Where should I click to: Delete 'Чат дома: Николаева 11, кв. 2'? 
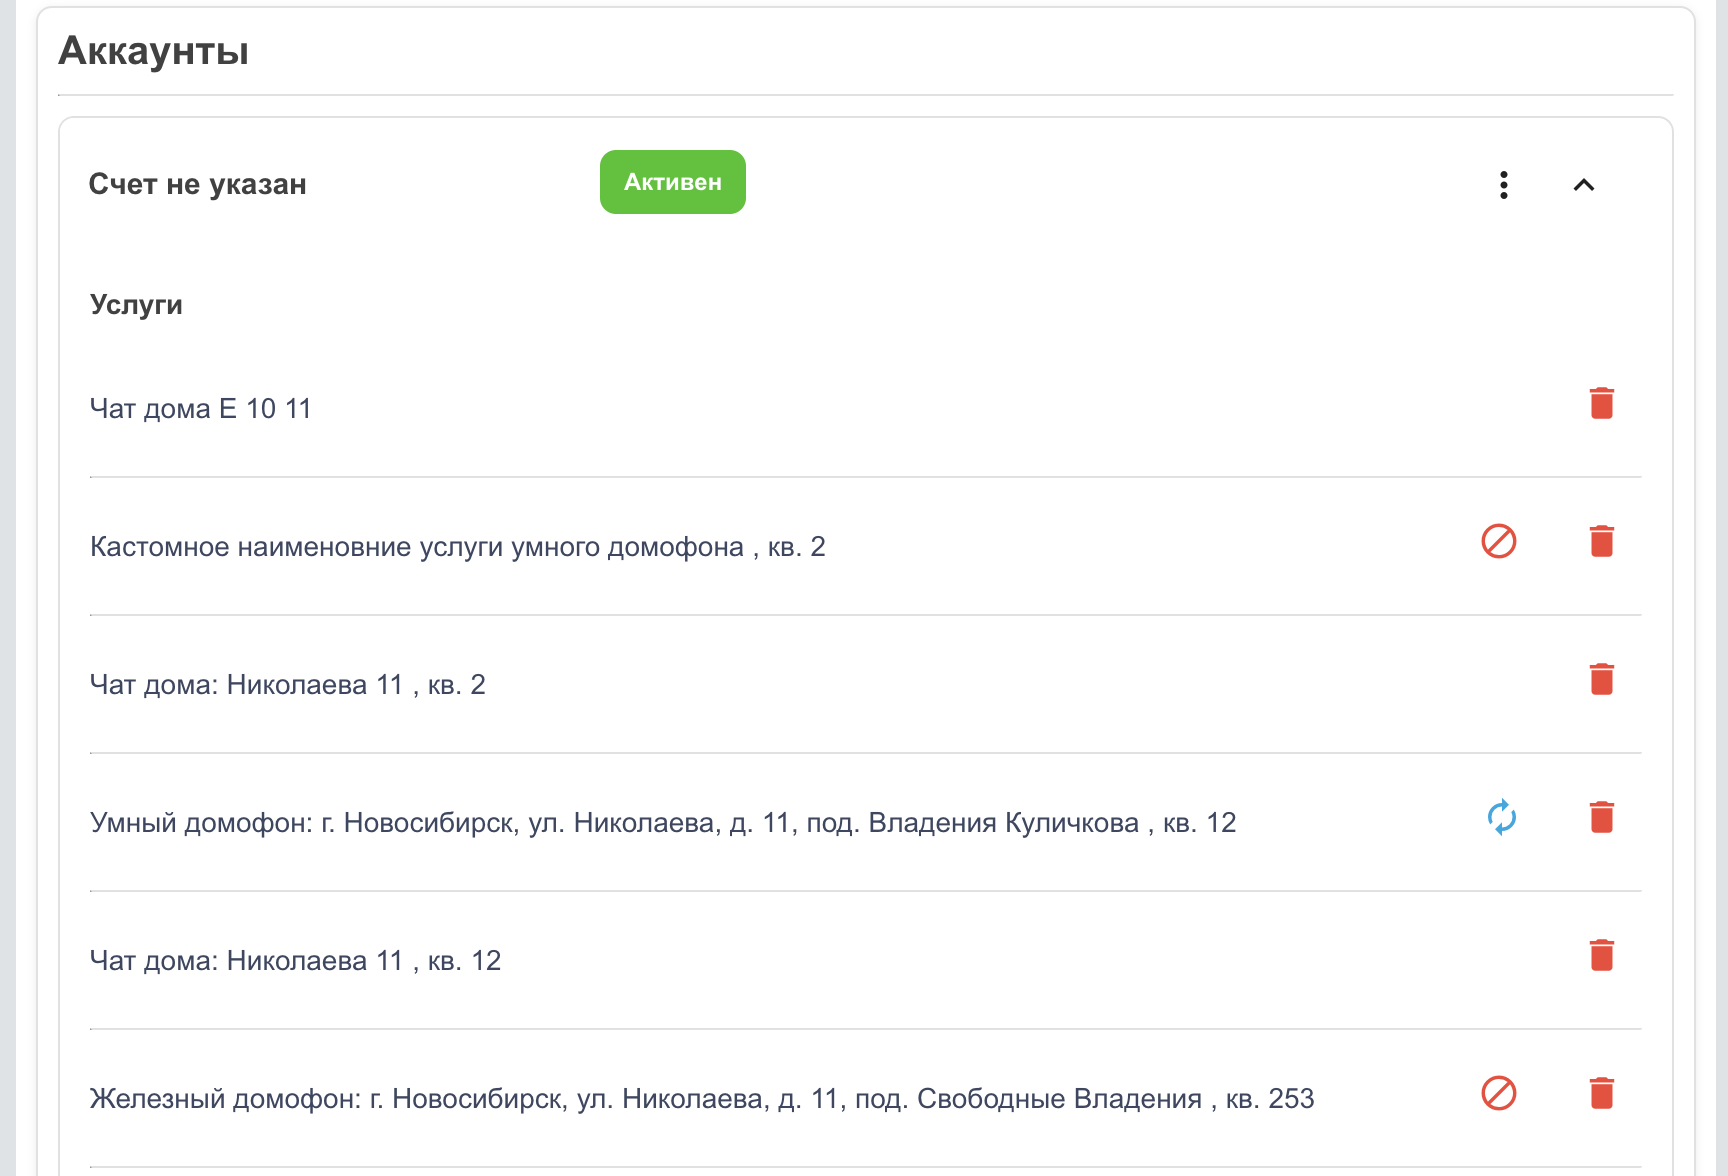1601,679
